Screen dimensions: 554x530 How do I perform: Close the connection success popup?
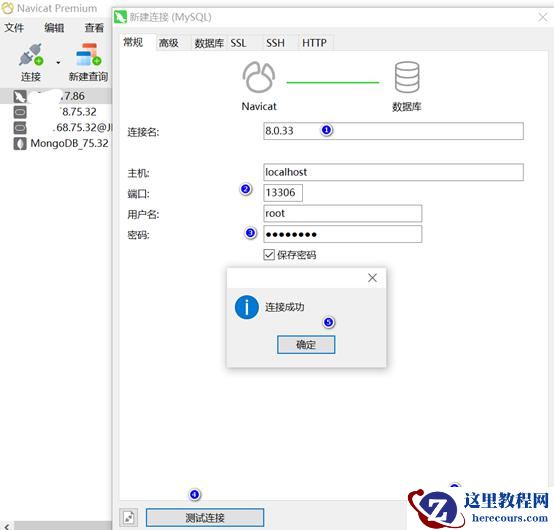[x=372, y=278]
